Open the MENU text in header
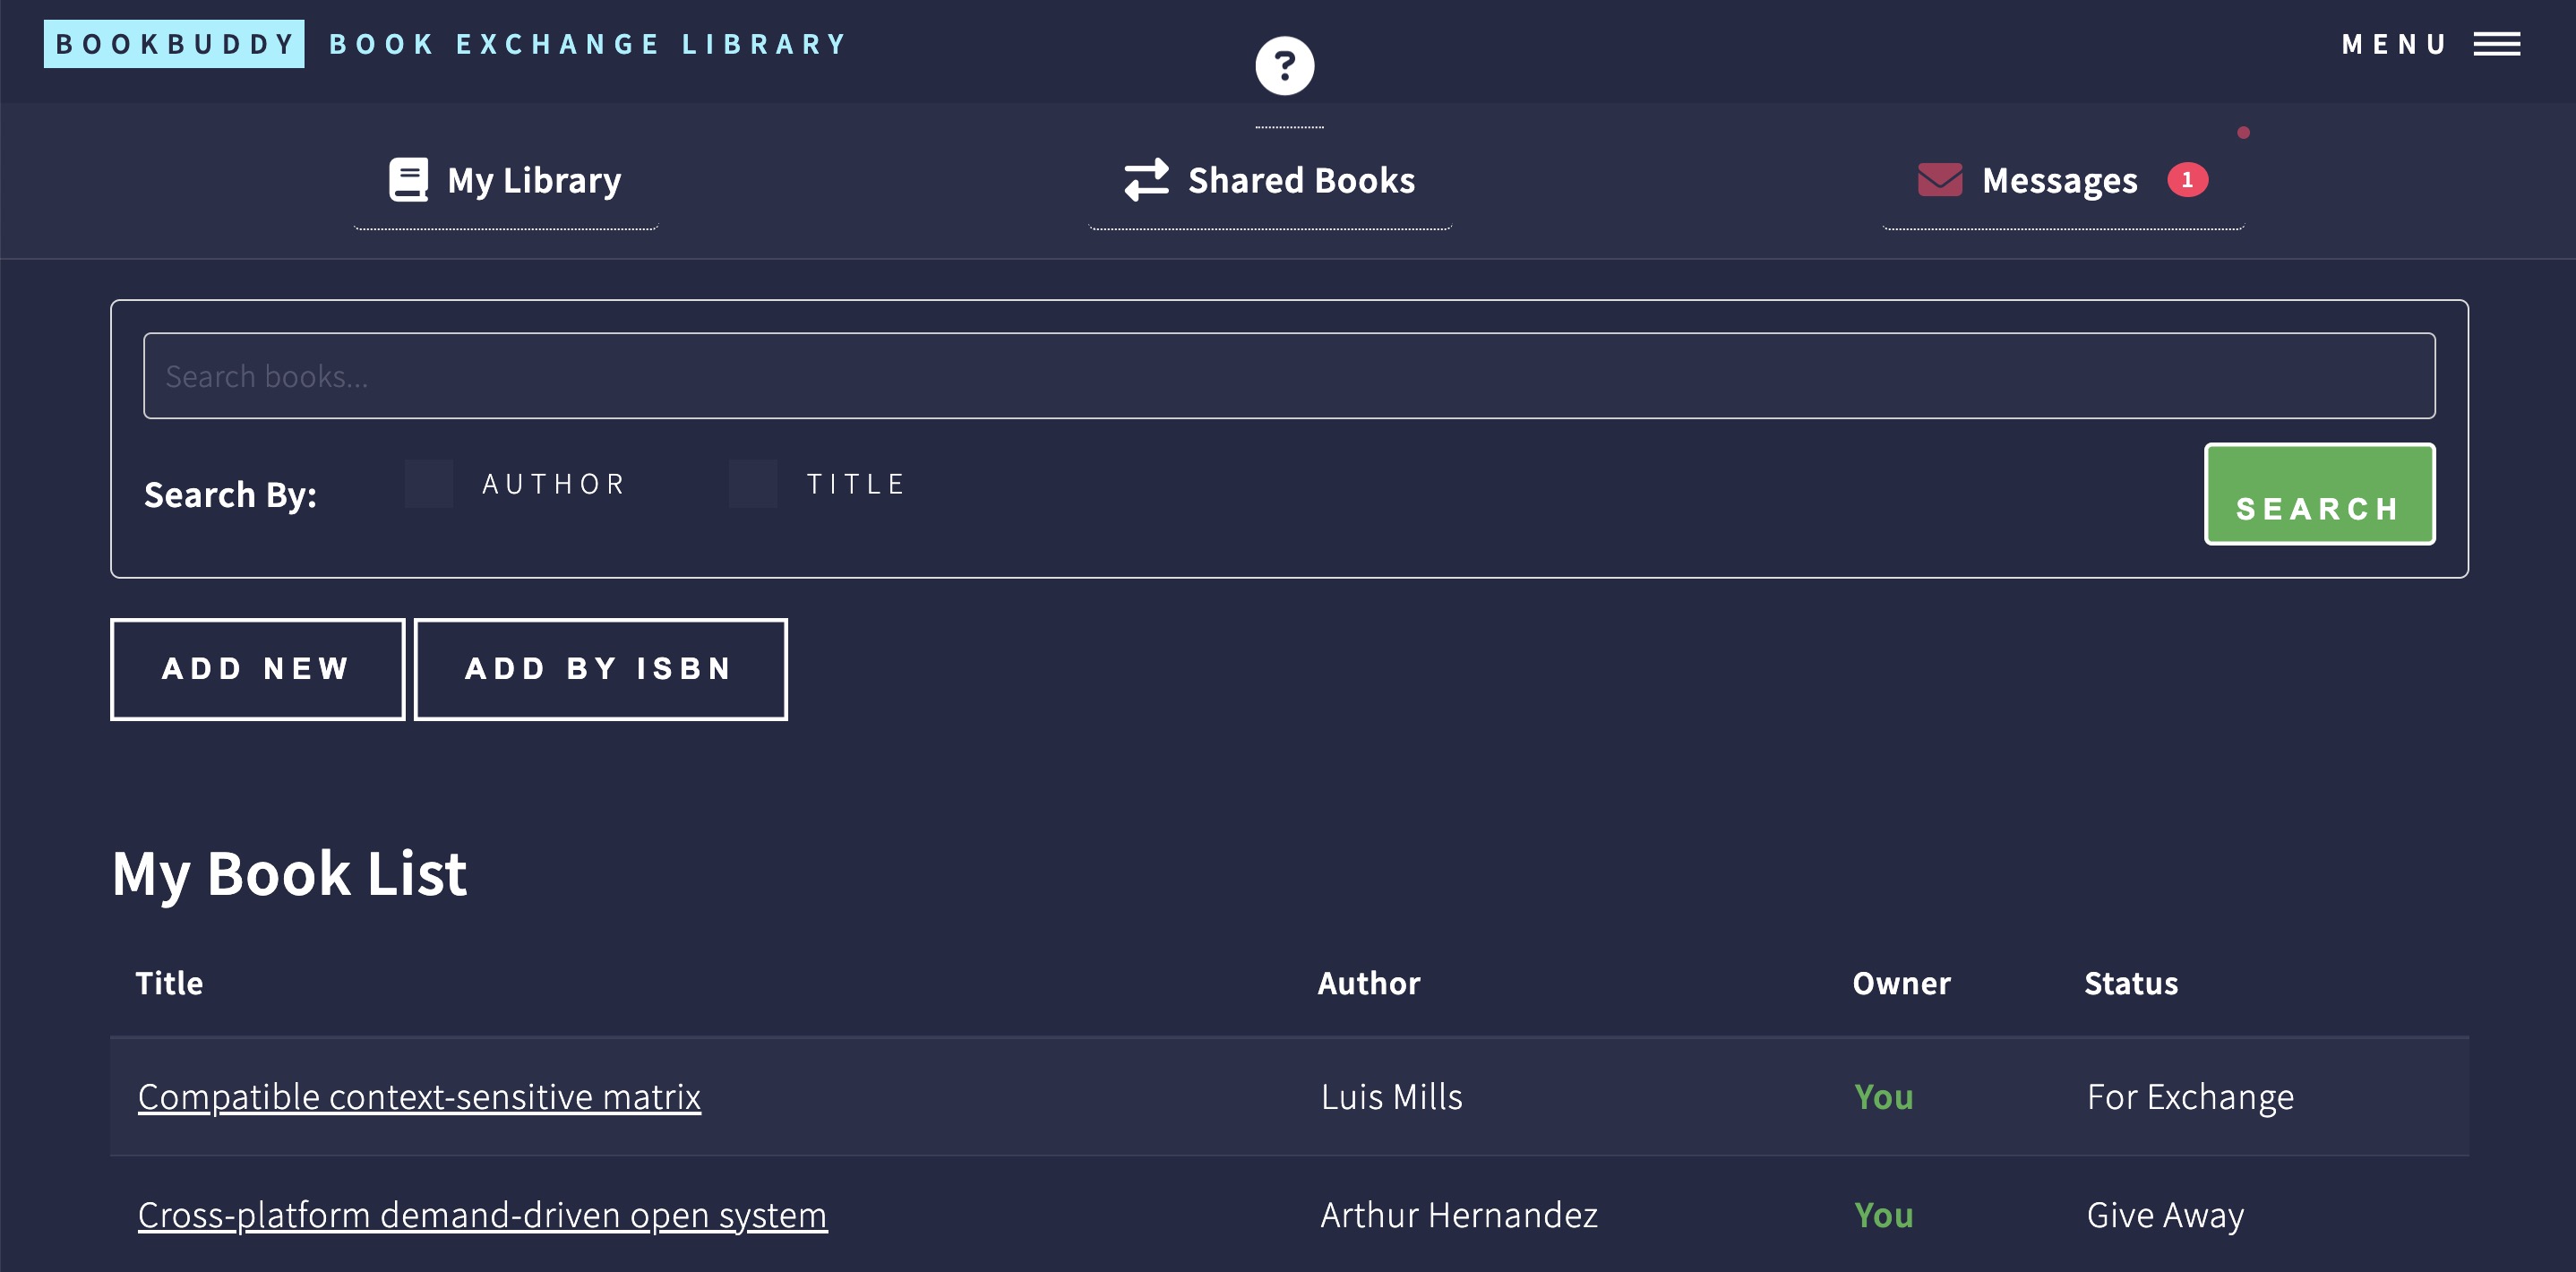The width and height of the screenshot is (2576, 1272). (x=2393, y=44)
